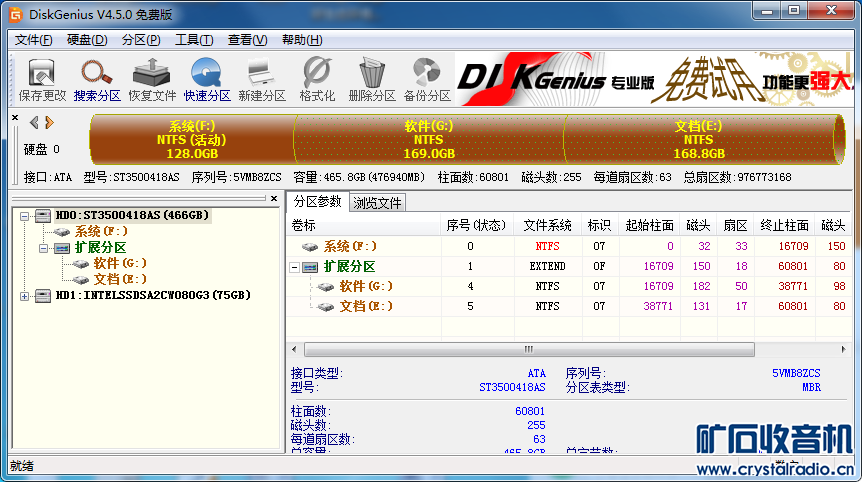Select the 软件(G:) 169.0GB segment in the disk map
The height and width of the screenshot is (482, 862).
[x=429, y=140]
